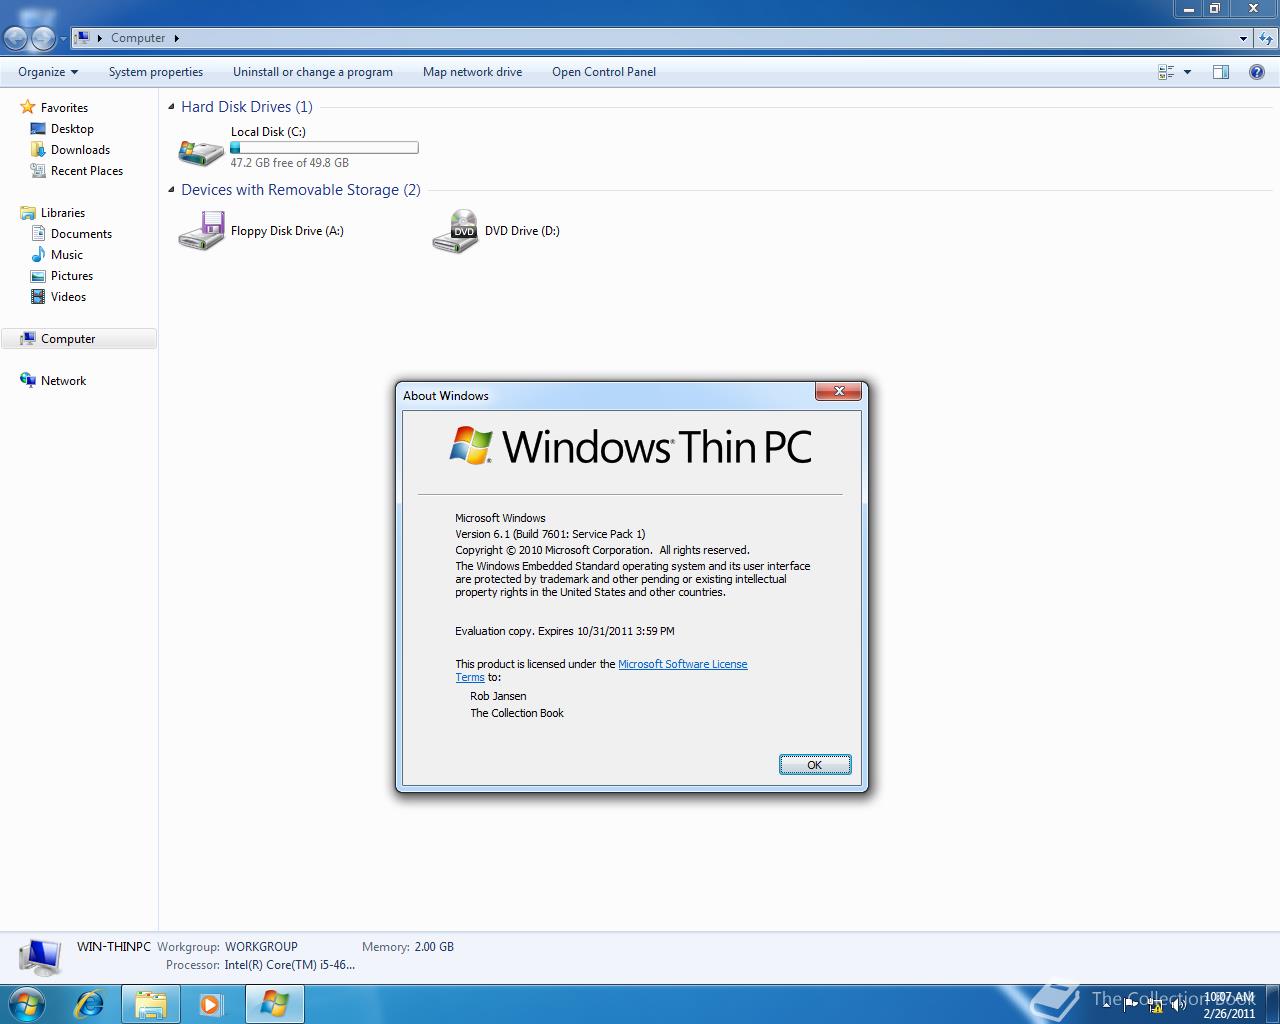1280x1024 pixels.
Task: Click the Computer icon in the address bar
Action: pyautogui.click(x=82, y=38)
